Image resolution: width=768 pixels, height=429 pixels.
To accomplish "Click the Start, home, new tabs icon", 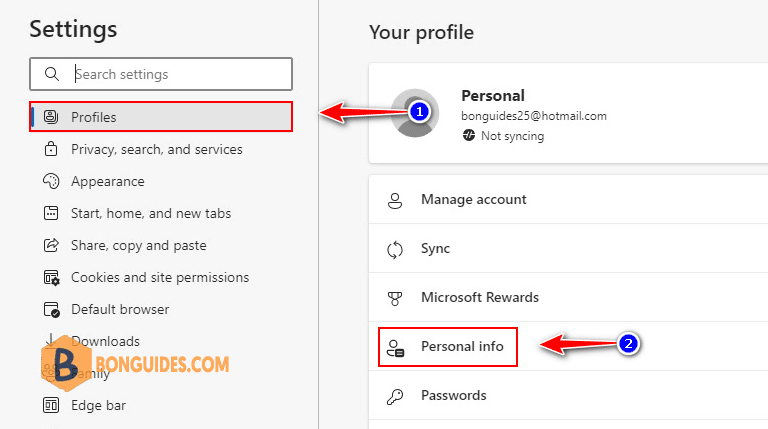I will pos(51,213).
